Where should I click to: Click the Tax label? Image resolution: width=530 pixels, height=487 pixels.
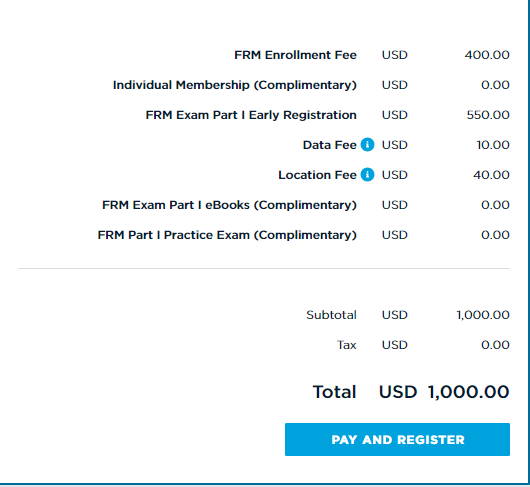click(347, 345)
